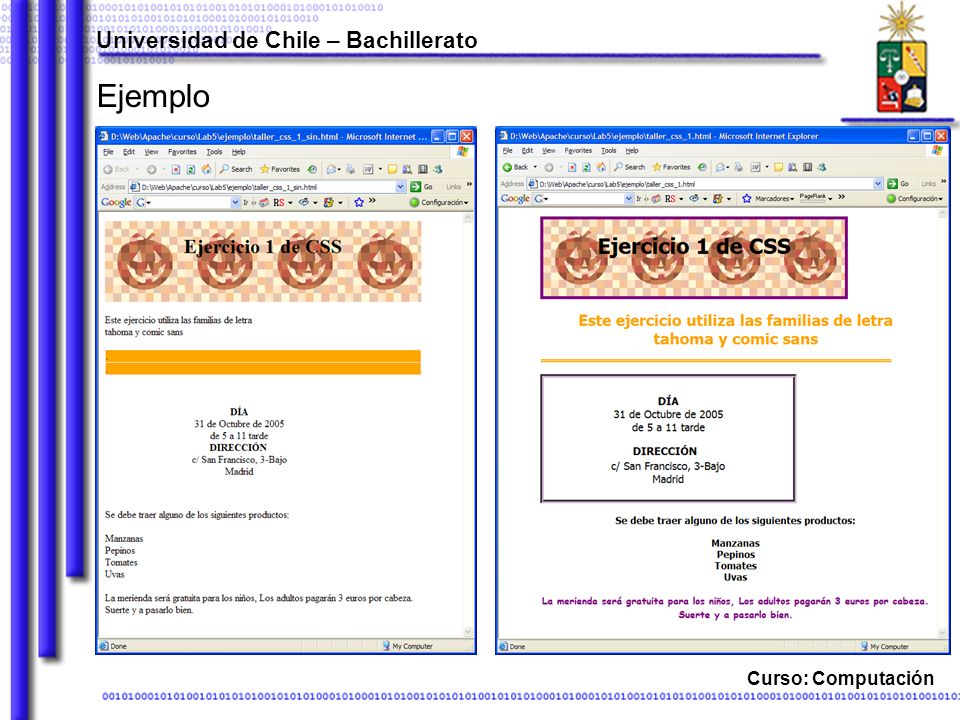Click the Forward arrow in the right IE window

(549, 167)
